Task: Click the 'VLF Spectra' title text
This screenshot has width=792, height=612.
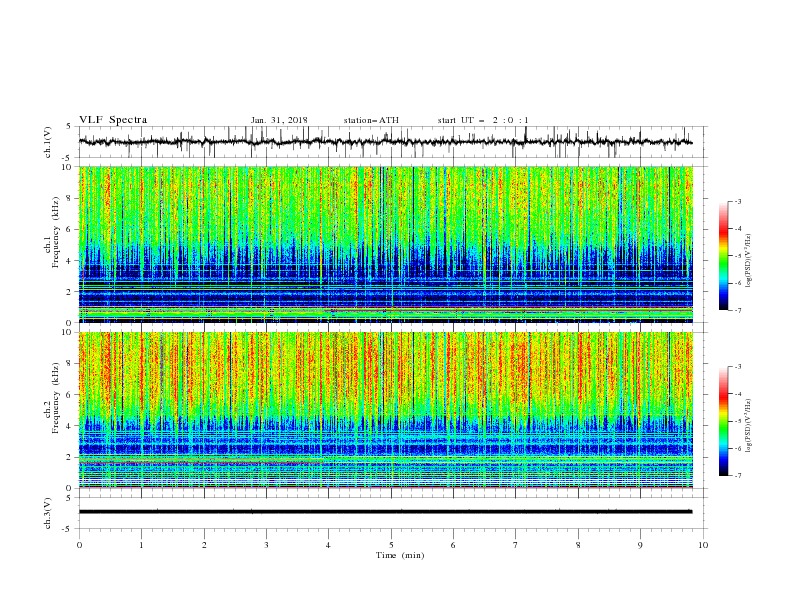Action: pyautogui.click(x=113, y=120)
